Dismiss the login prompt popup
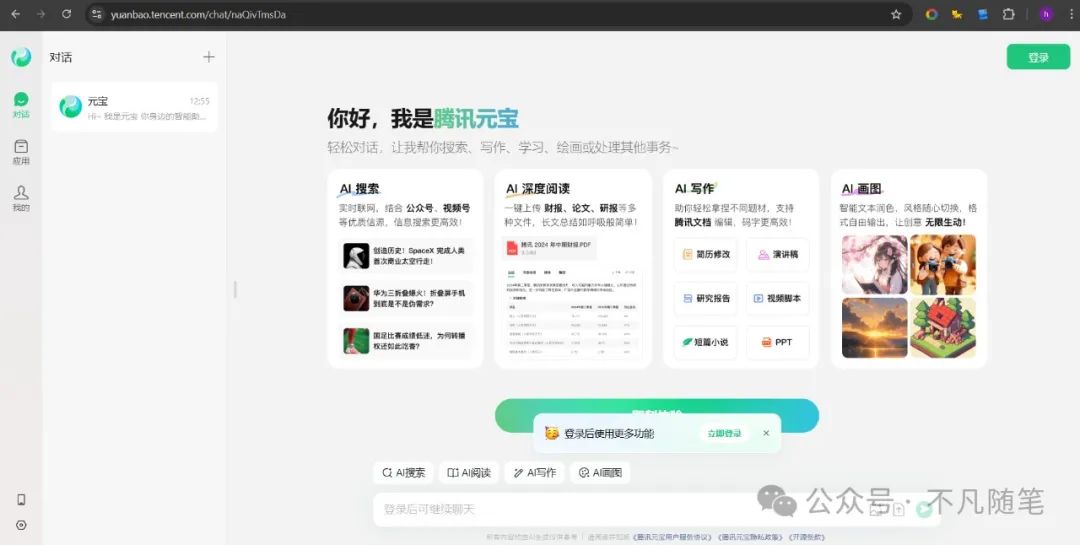The width and height of the screenshot is (1080, 545). pos(766,433)
